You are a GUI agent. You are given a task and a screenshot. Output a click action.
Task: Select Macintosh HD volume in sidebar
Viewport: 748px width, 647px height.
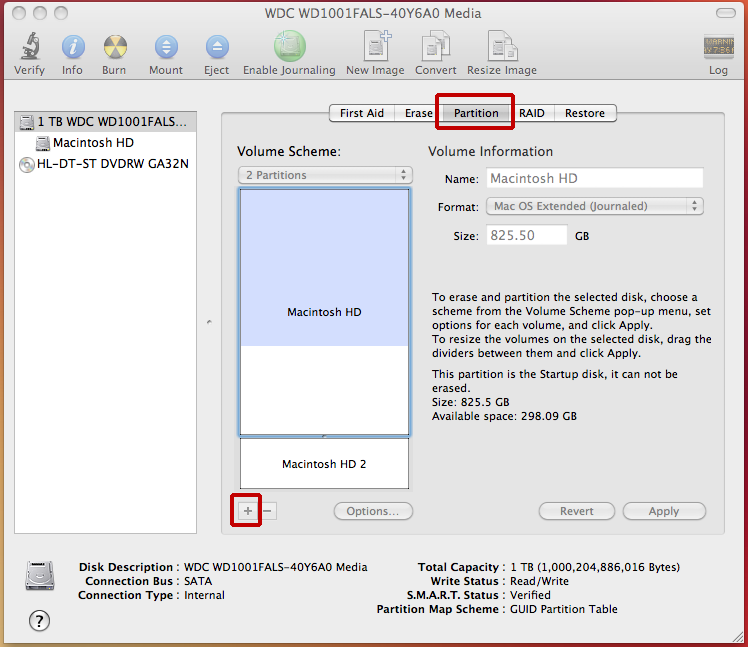pos(105,143)
